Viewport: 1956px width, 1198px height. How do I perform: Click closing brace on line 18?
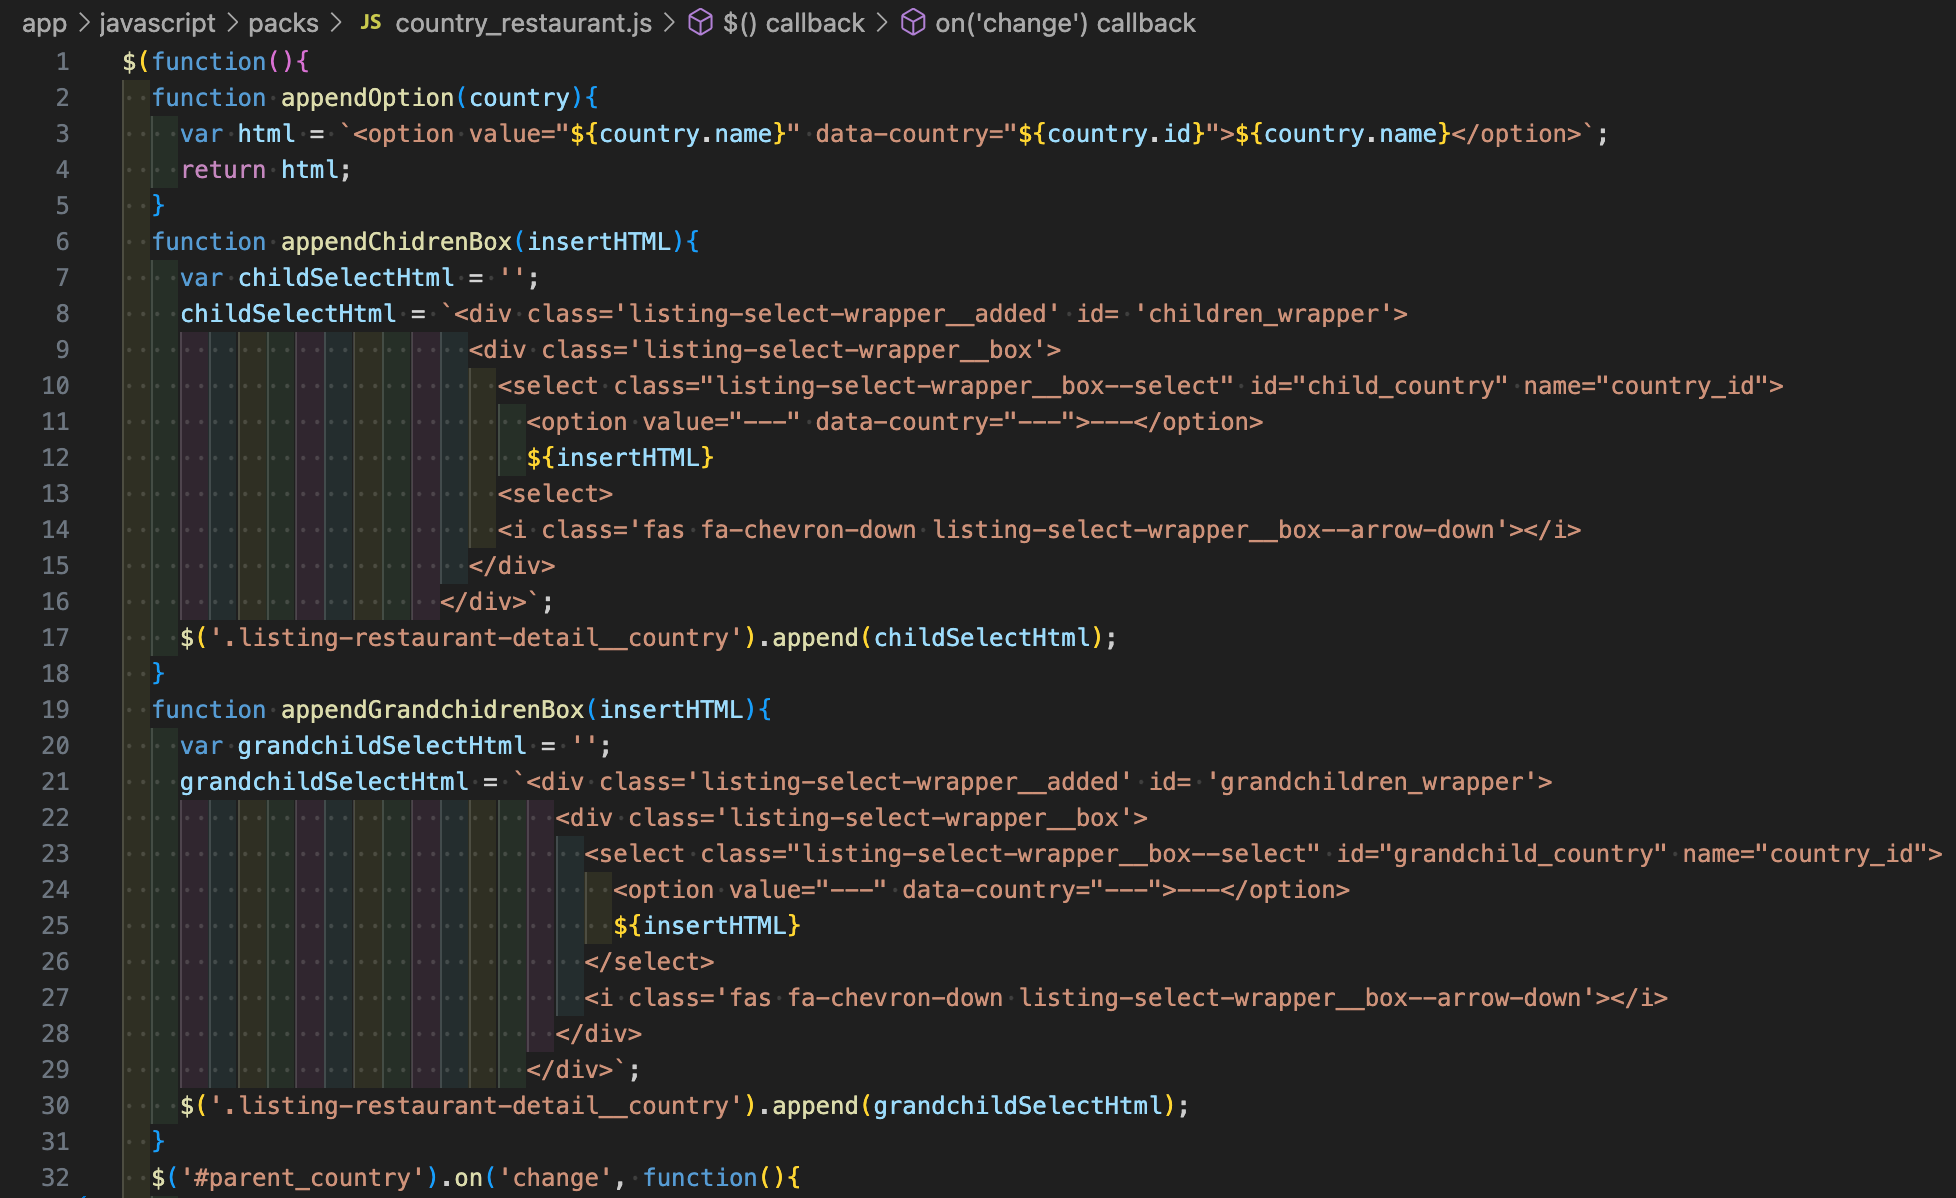coord(158,674)
